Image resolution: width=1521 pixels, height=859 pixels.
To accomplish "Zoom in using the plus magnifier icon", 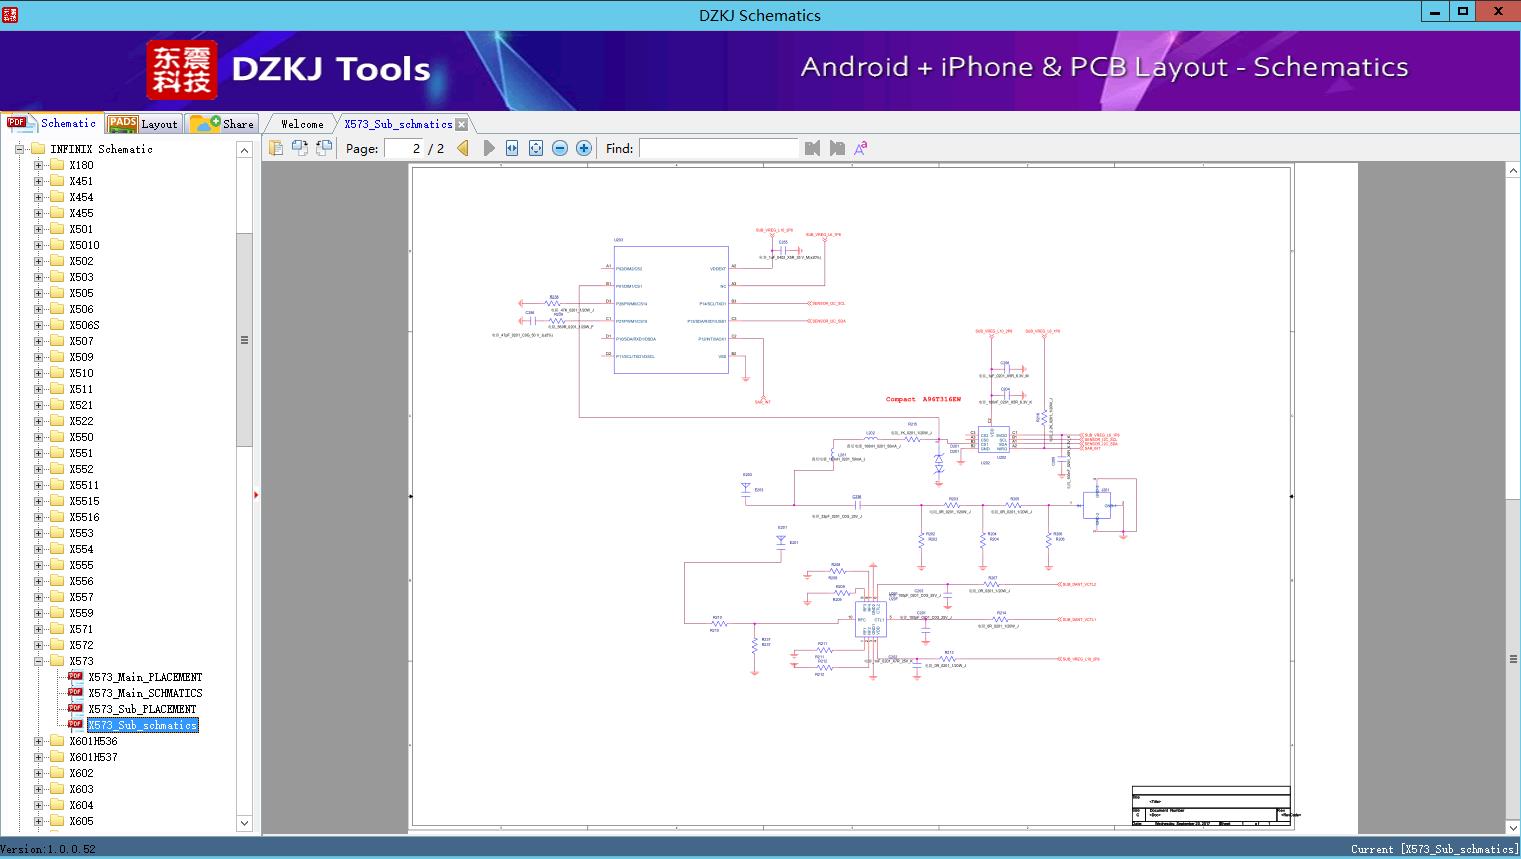I will (583, 147).
